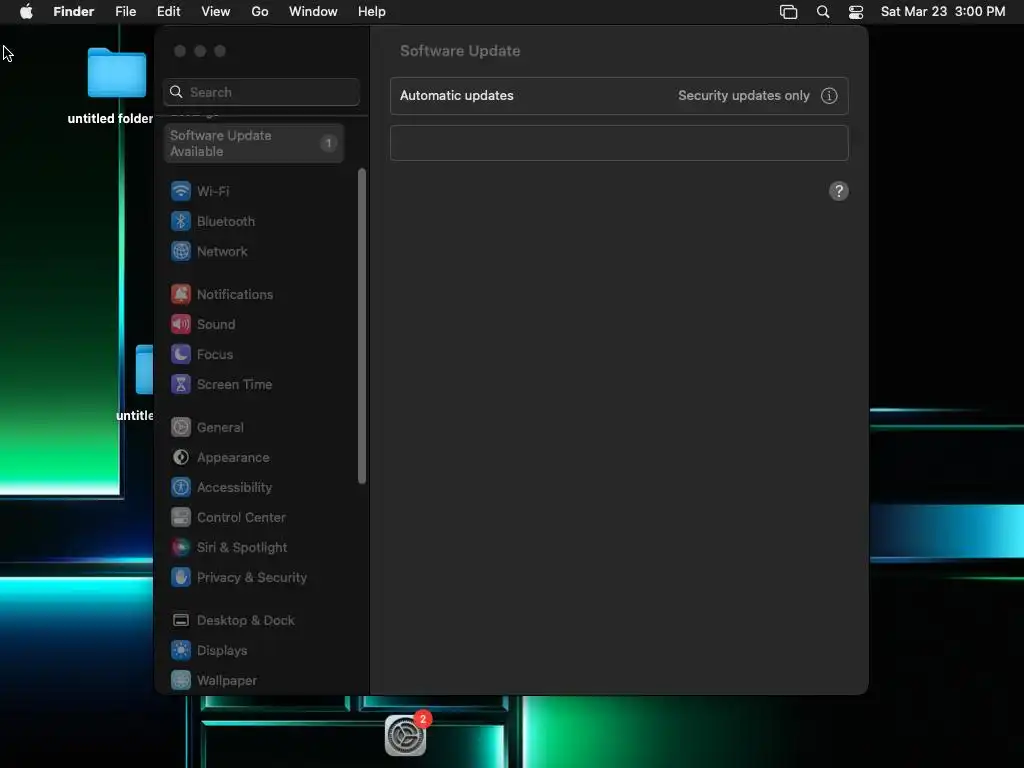Click Software Update Available sidebar item
The image size is (1024, 768).
click(253, 143)
